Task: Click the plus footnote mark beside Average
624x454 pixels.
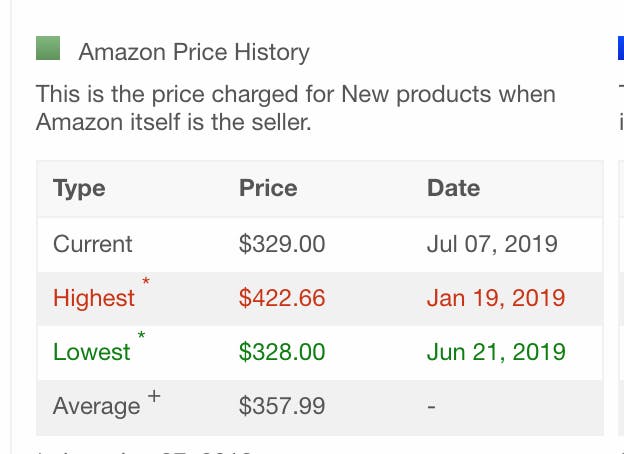Action: (x=154, y=396)
